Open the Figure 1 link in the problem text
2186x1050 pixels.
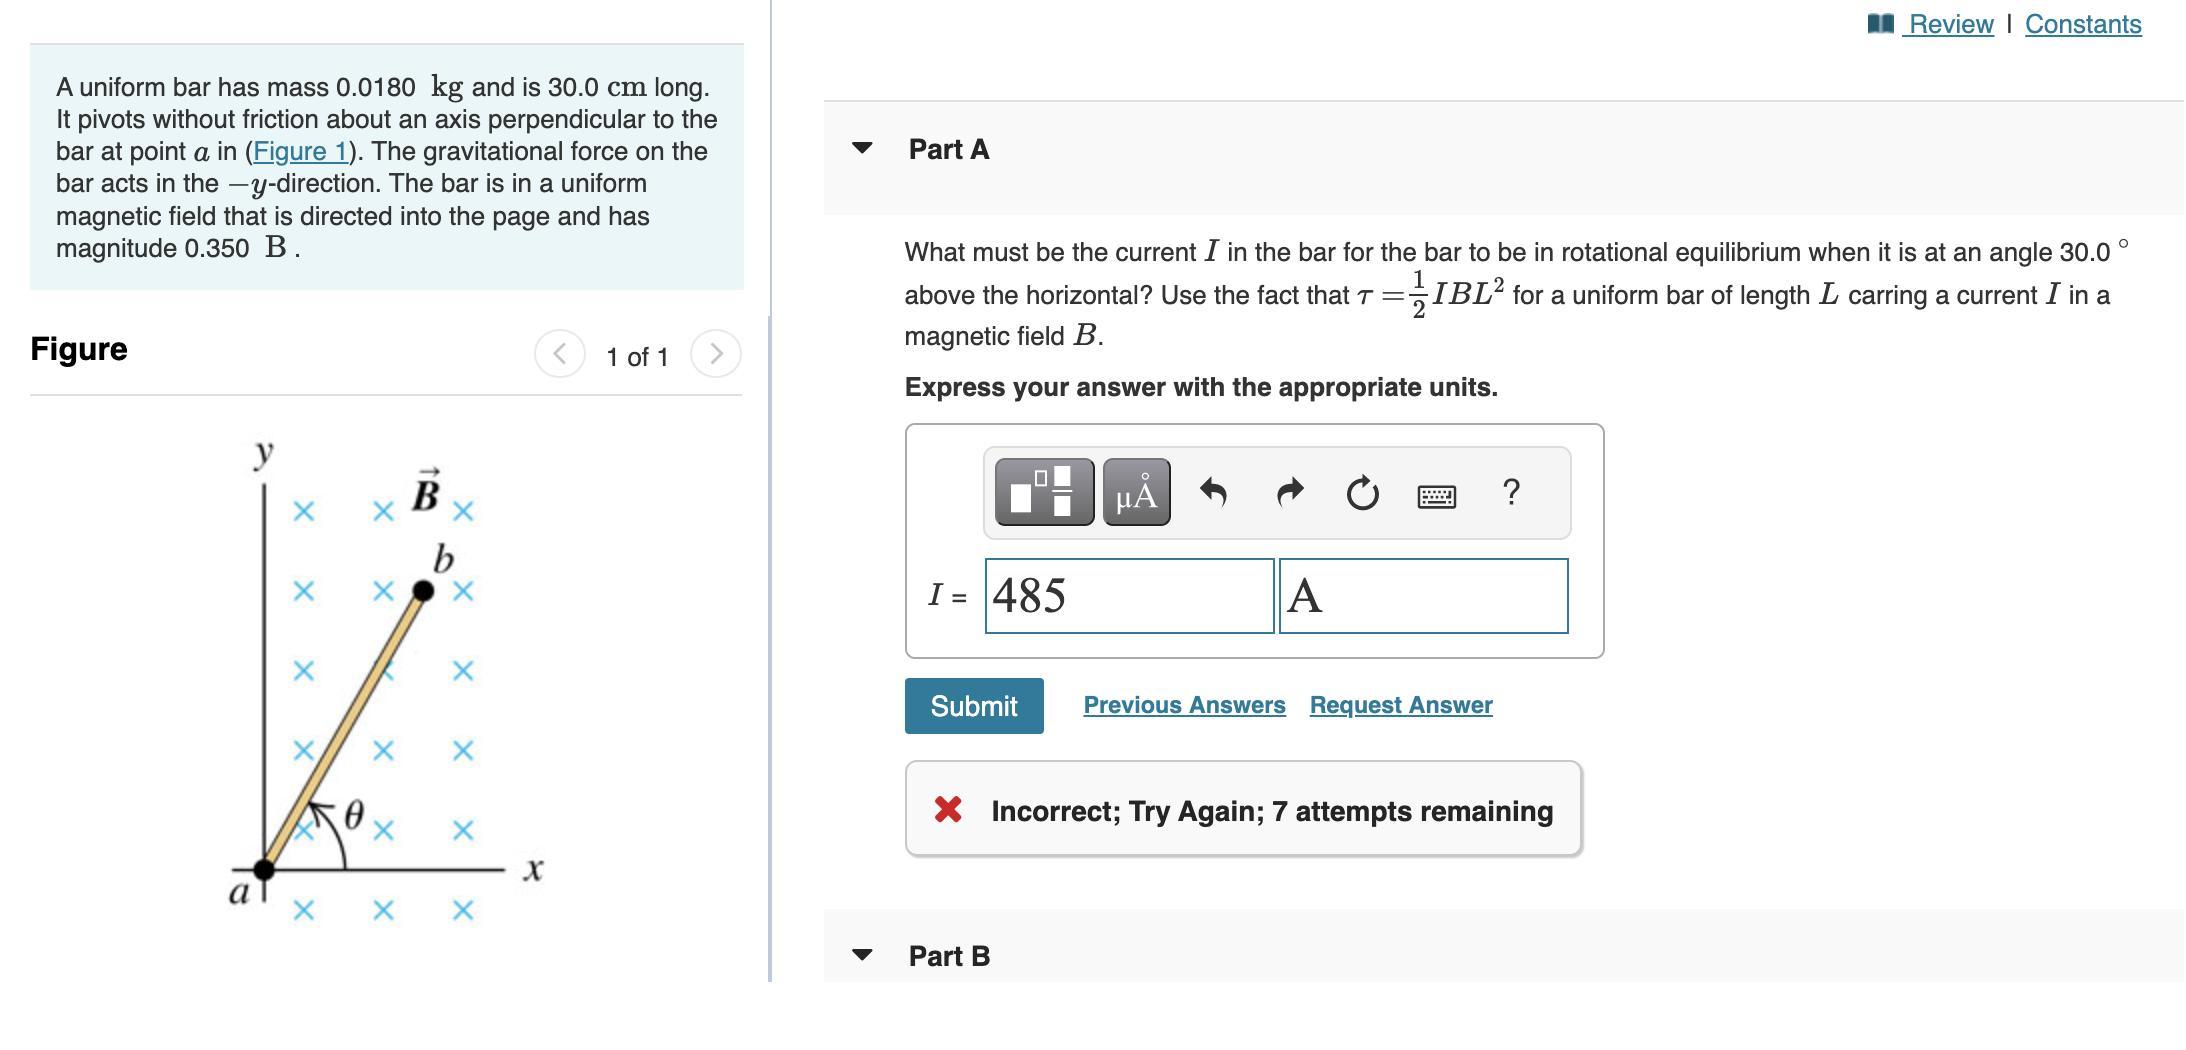[300, 151]
